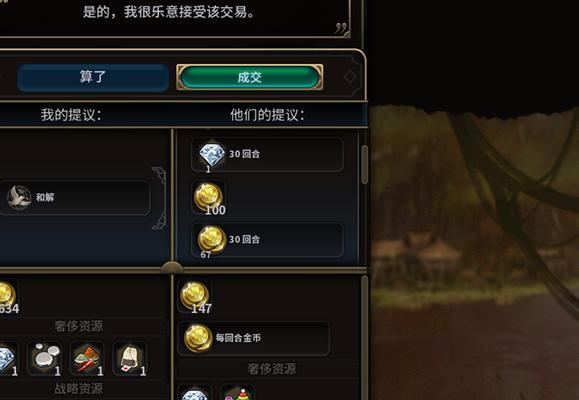This screenshot has height=400, width=579.
Task: Offer my spices luxury resource
Action: (87, 358)
